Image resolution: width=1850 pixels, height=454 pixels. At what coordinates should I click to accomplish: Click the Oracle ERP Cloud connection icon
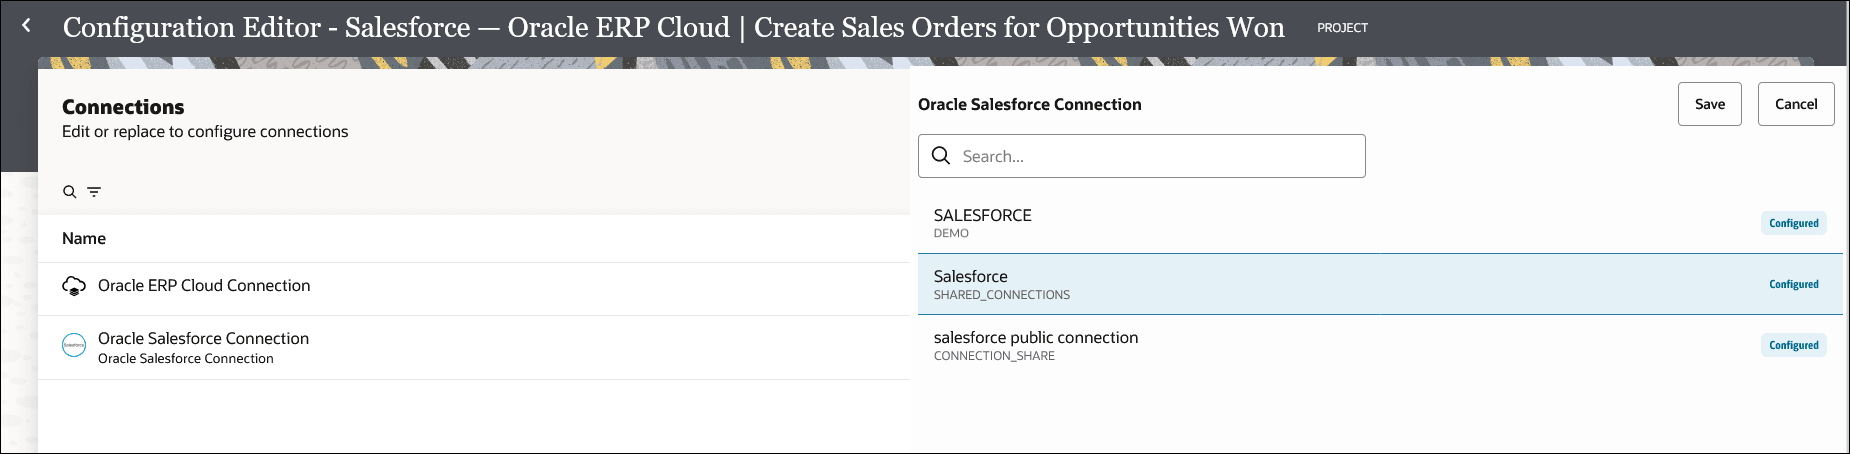(74, 287)
